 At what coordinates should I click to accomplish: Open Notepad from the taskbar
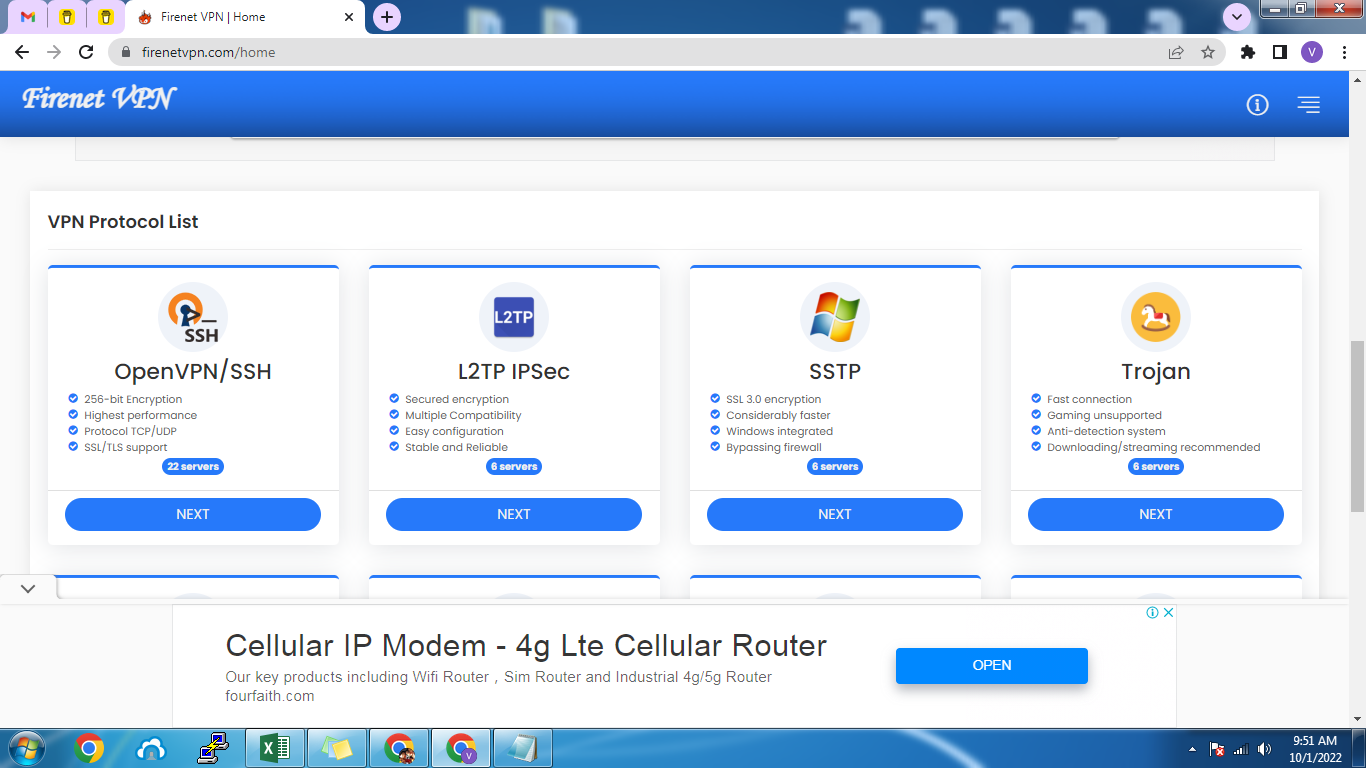tap(524, 748)
